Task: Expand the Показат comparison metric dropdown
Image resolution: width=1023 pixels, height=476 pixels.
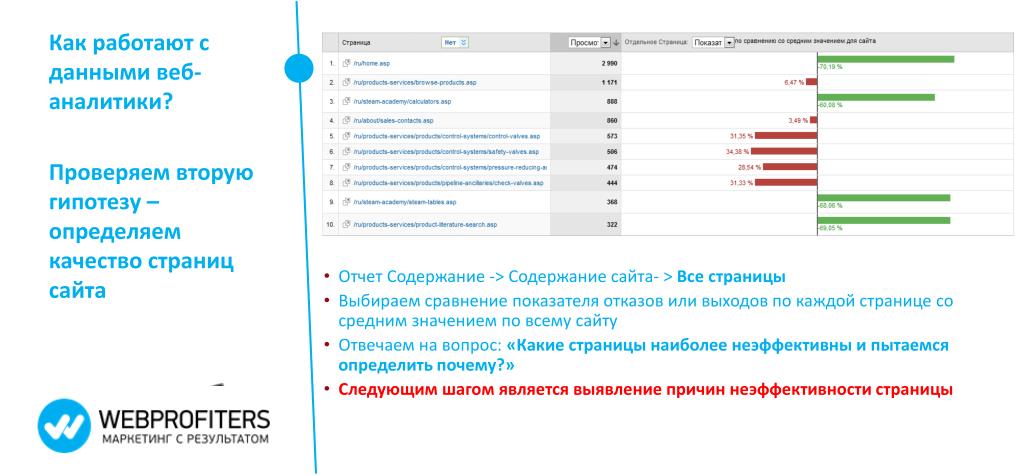Action: (x=712, y=42)
